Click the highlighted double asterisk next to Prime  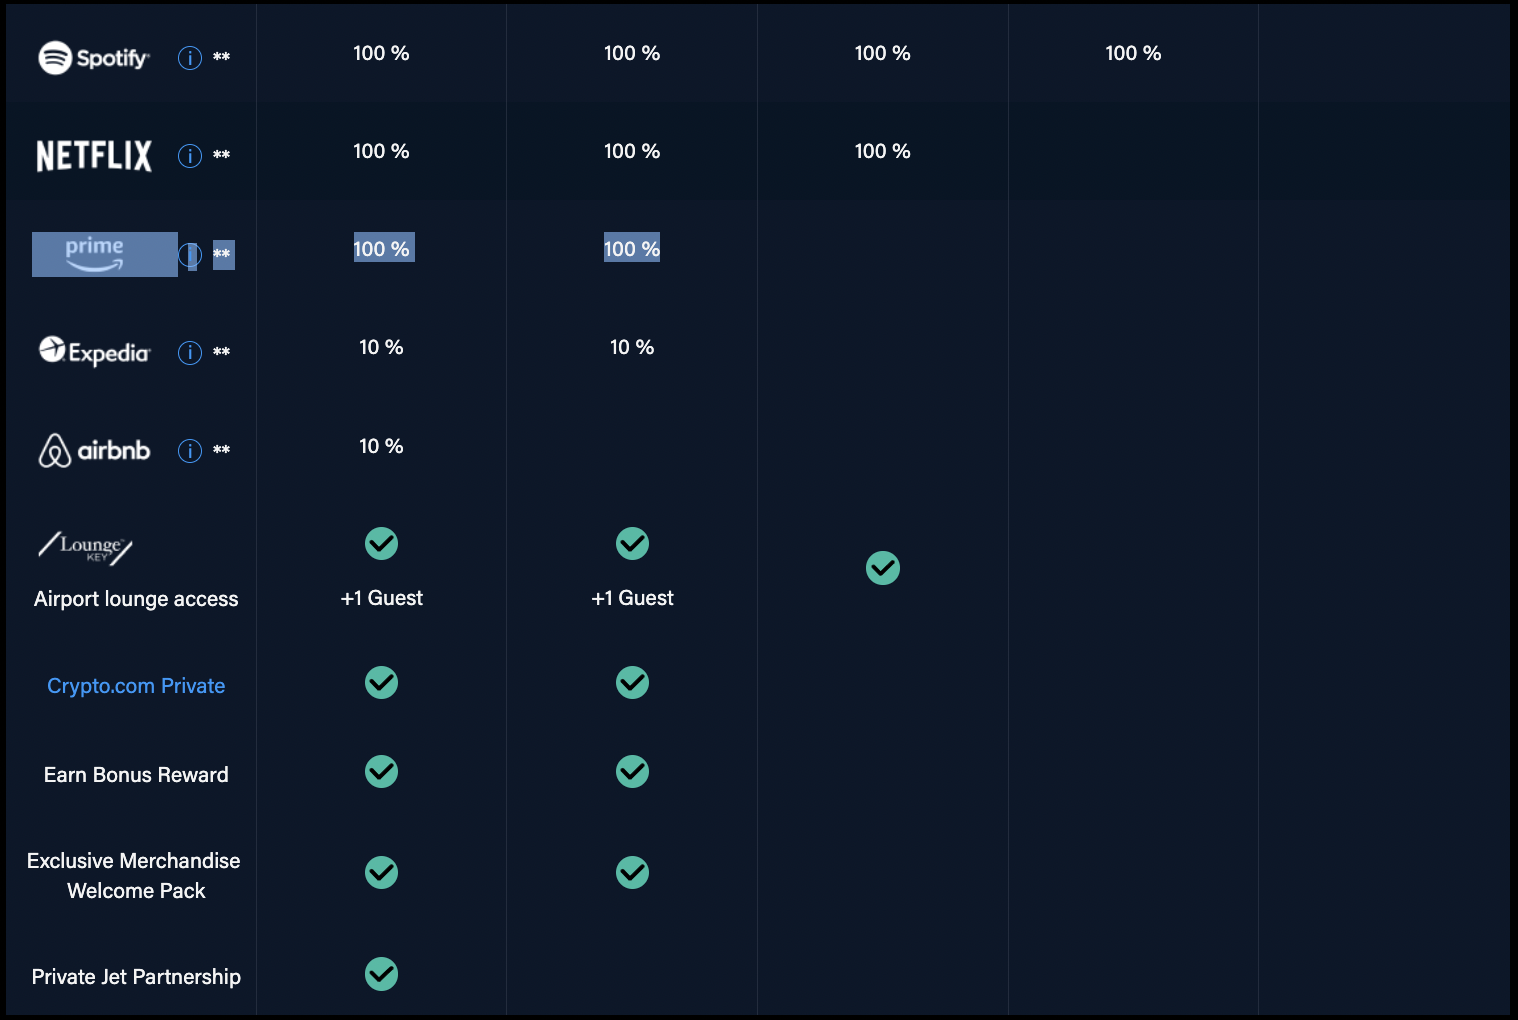pos(223,254)
